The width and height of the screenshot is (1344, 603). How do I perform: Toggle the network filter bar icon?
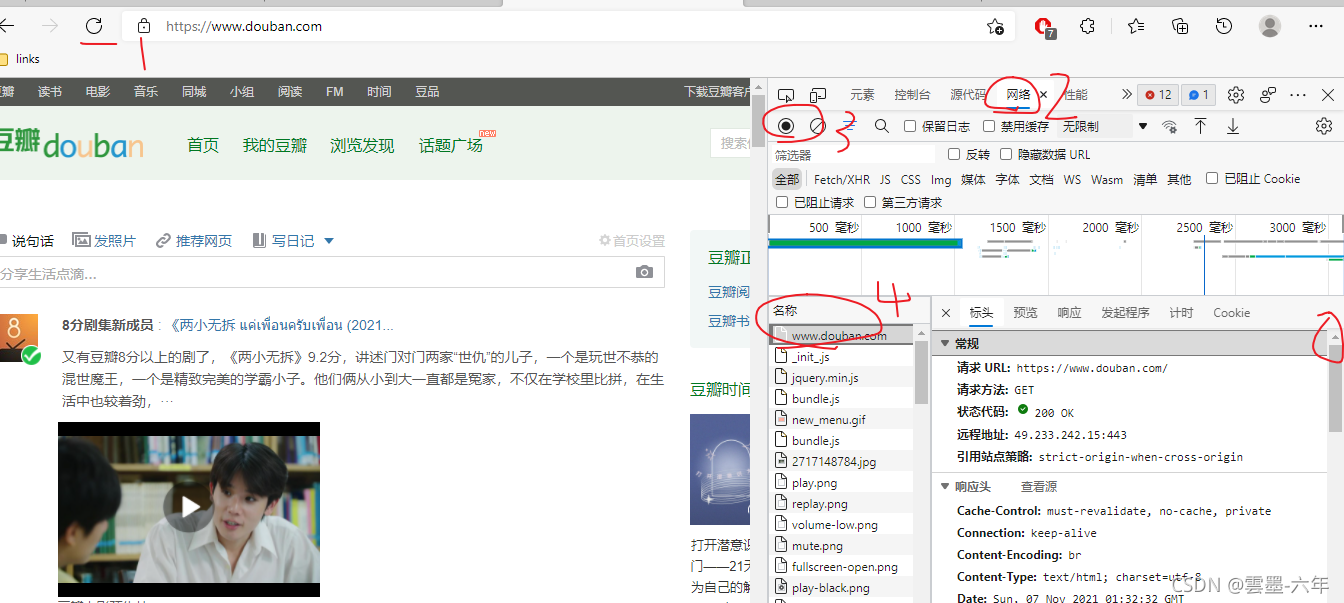tap(849, 126)
